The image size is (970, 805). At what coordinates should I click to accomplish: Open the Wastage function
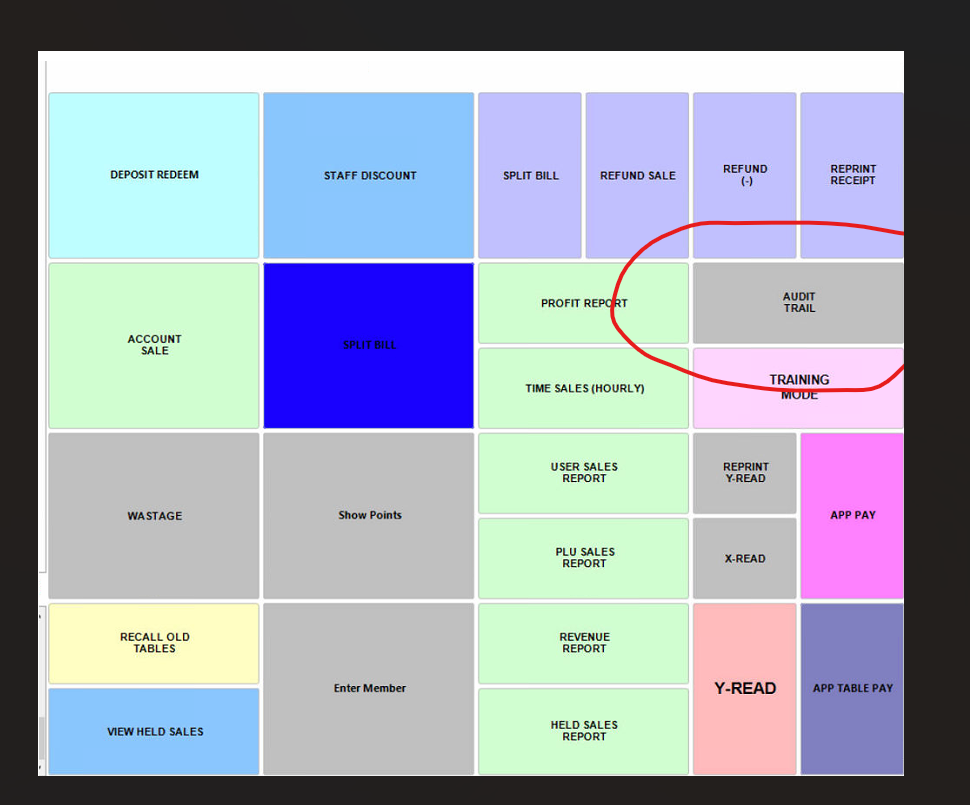point(154,515)
